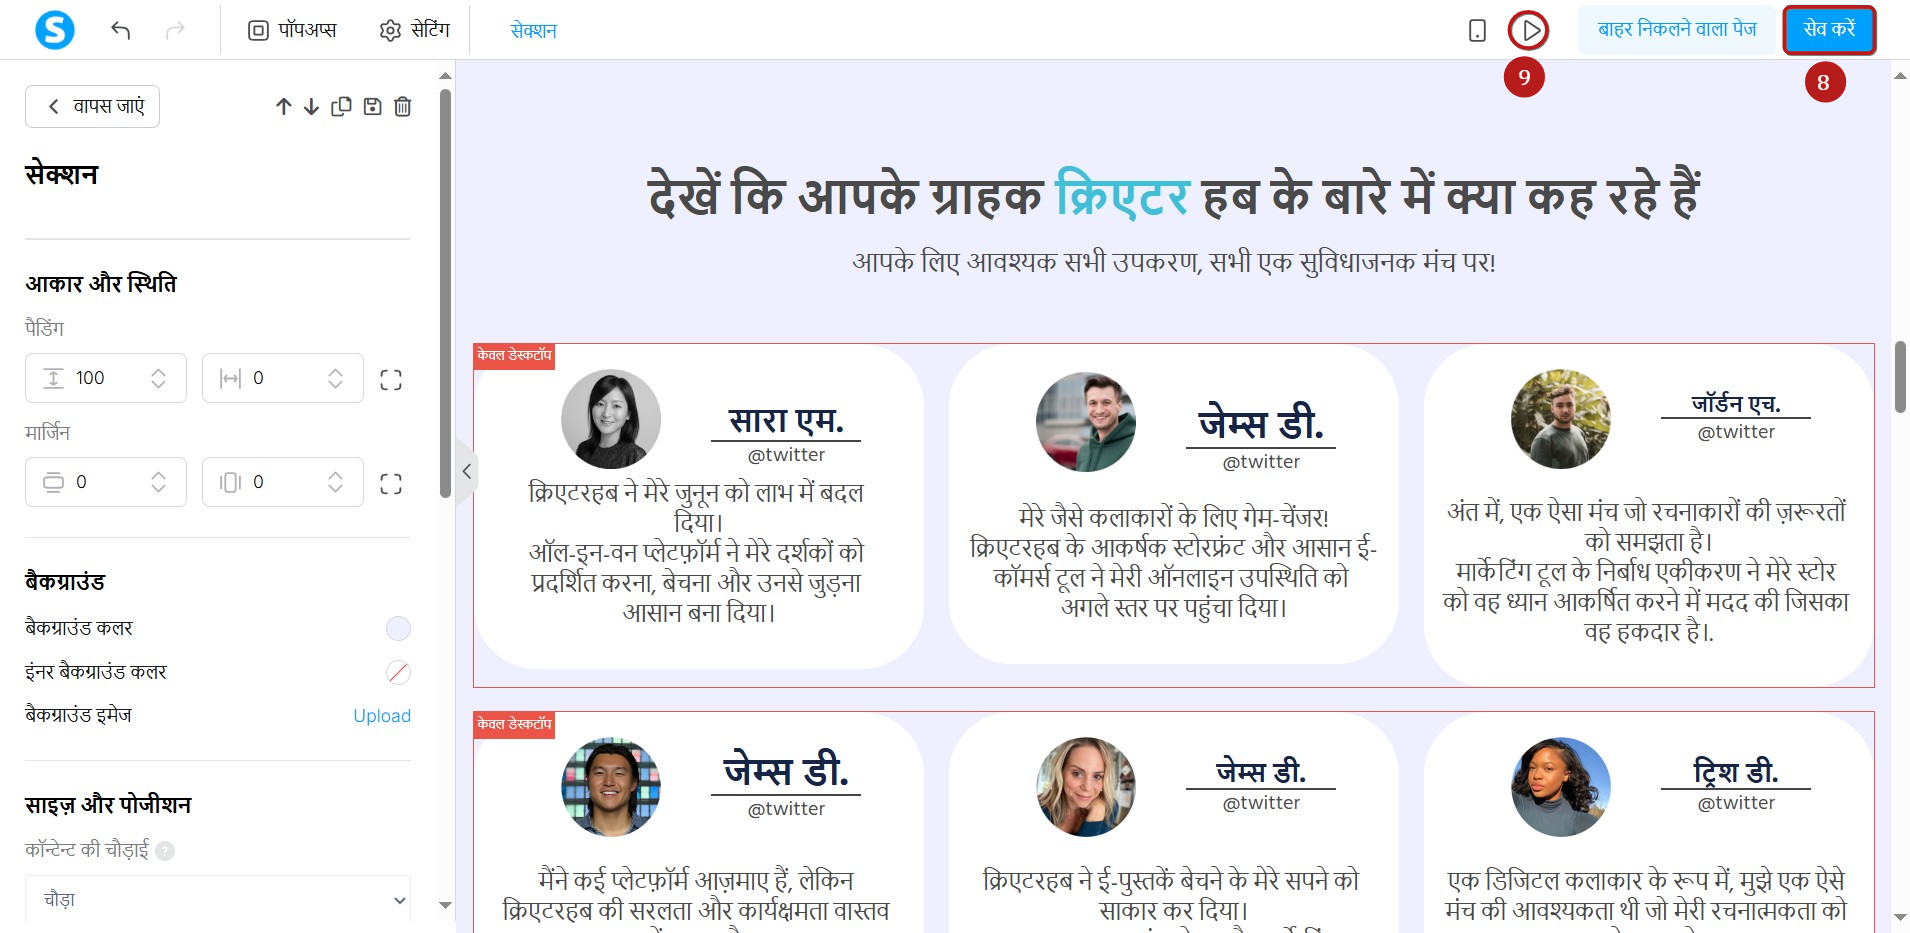
Task: Click horizontal padding field
Action: click(283, 378)
